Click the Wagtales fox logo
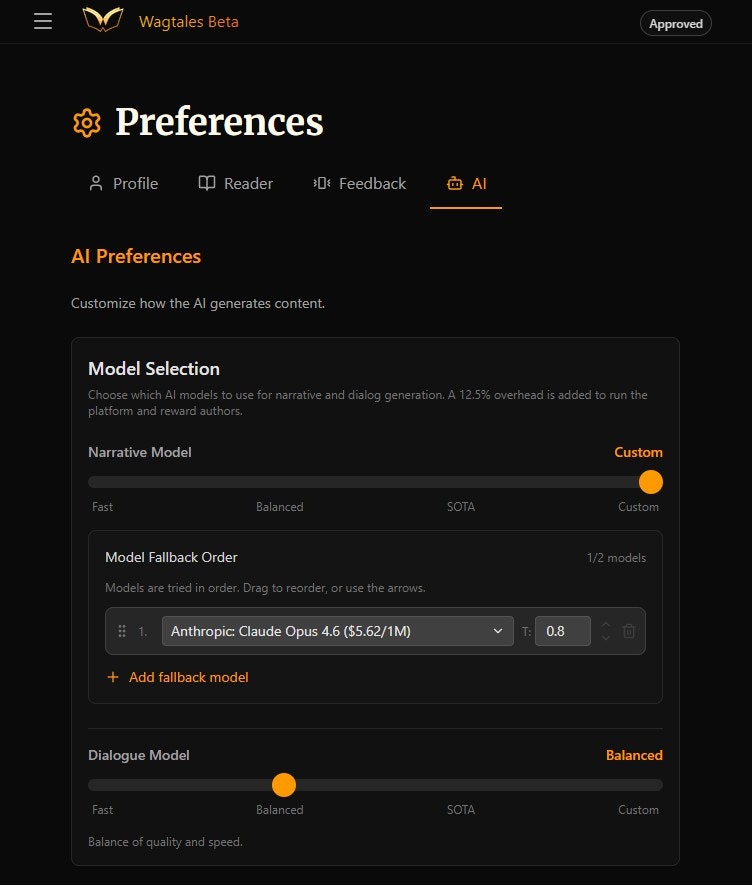This screenshot has width=752, height=885. click(x=103, y=21)
